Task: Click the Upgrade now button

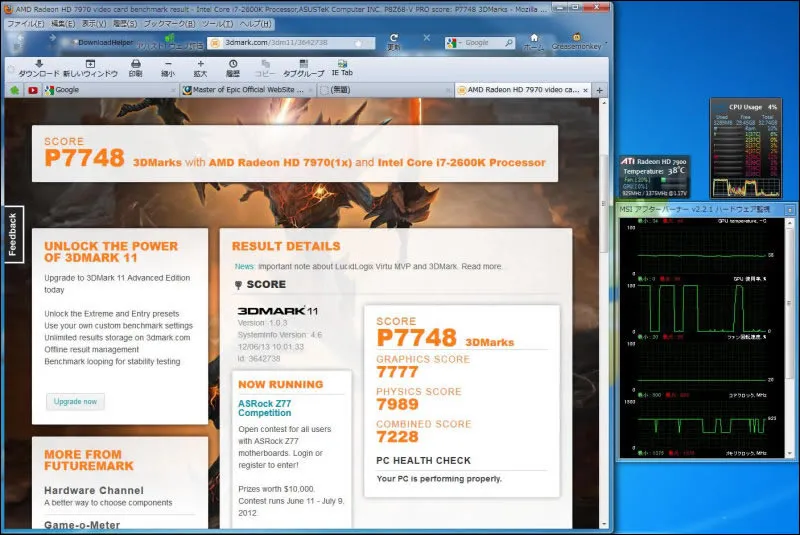Action: pyautogui.click(x=75, y=402)
